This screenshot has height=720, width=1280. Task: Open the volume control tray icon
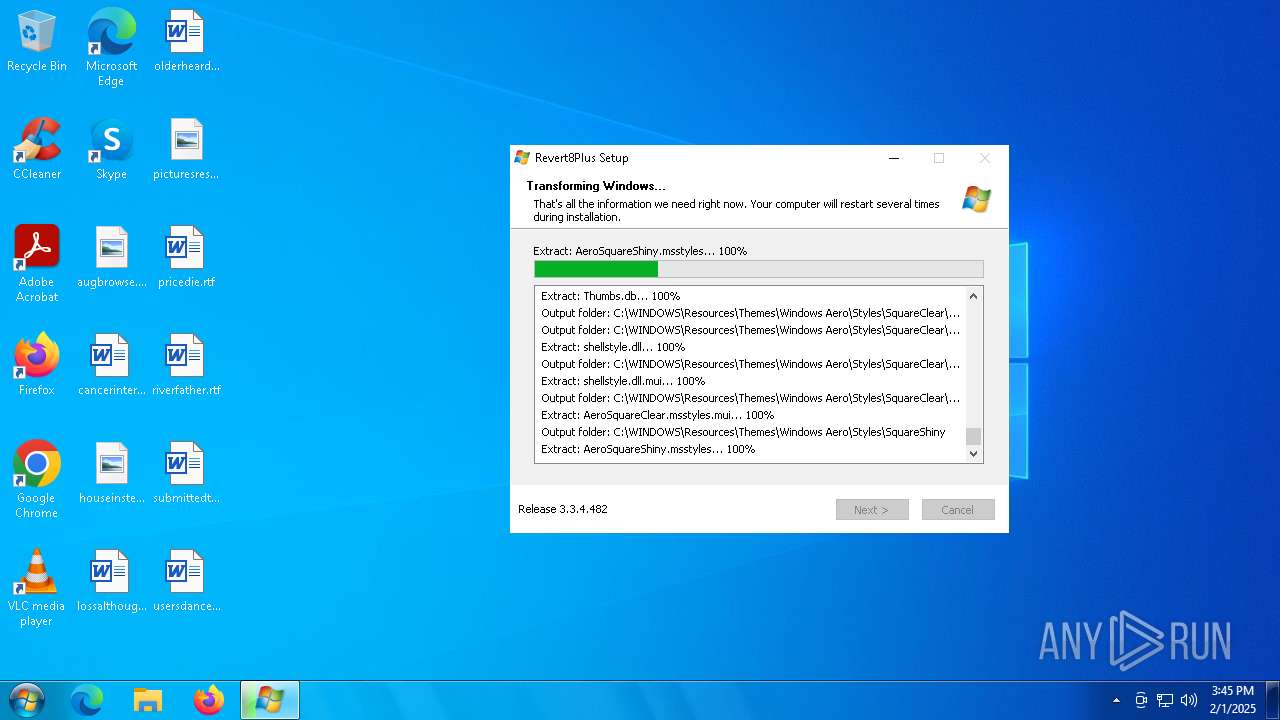click(x=1189, y=700)
